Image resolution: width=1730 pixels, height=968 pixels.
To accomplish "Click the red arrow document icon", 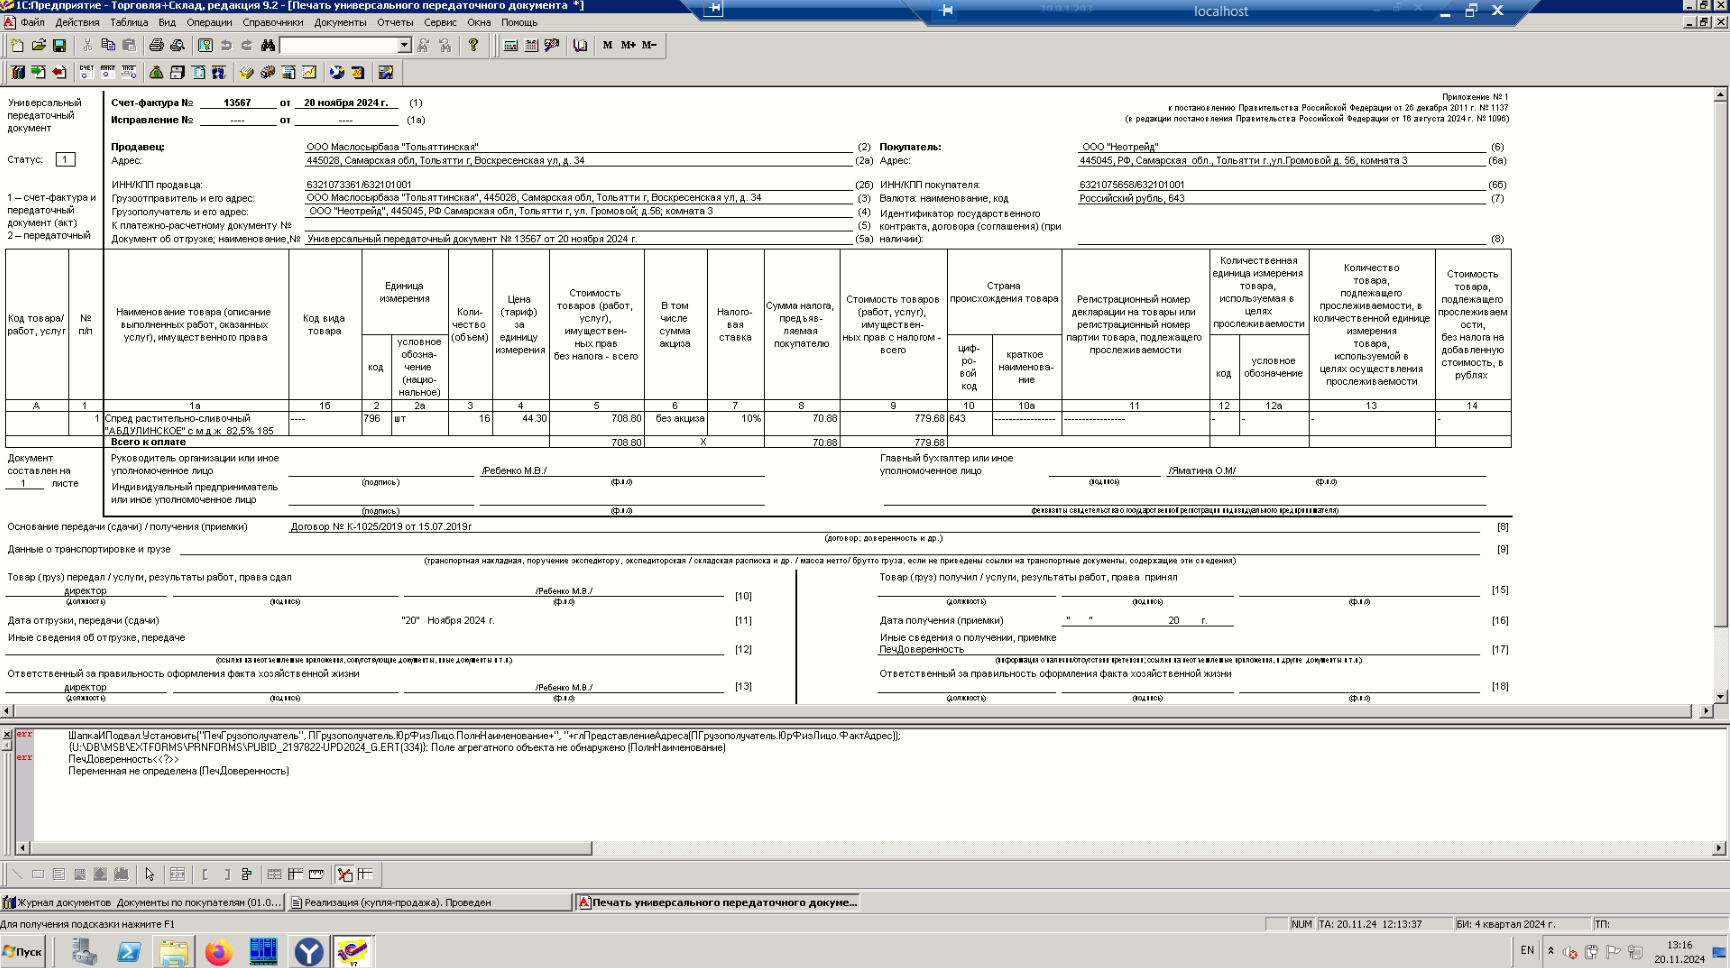I will pos(59,72).
